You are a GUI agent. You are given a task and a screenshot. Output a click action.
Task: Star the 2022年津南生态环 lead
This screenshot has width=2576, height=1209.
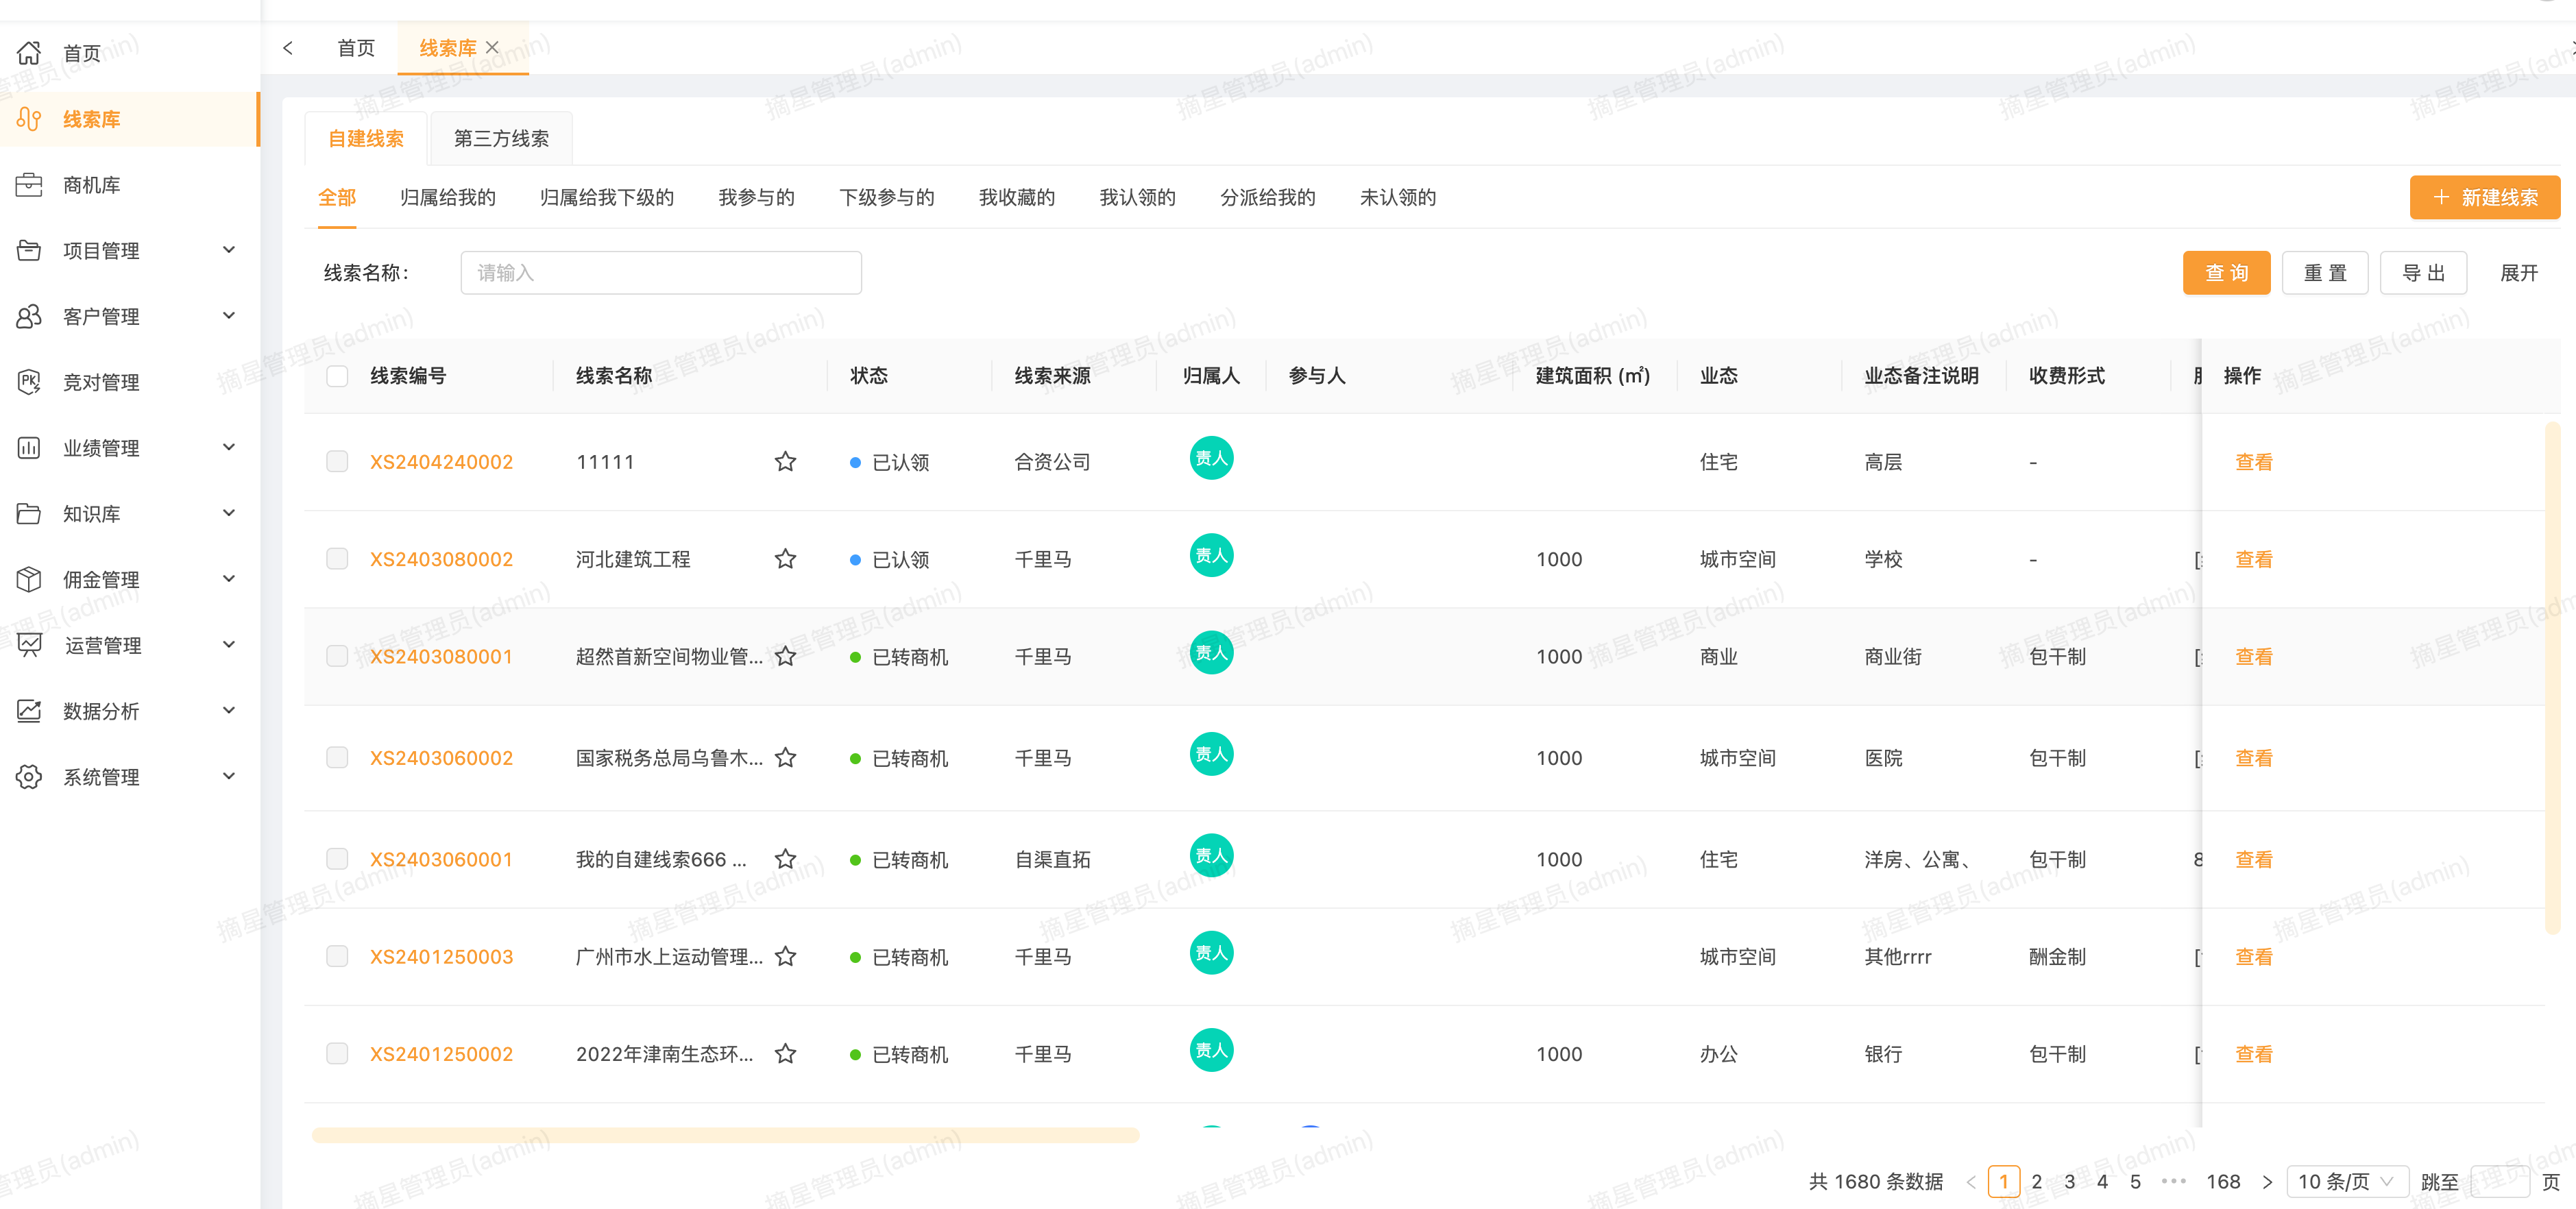785,1053
